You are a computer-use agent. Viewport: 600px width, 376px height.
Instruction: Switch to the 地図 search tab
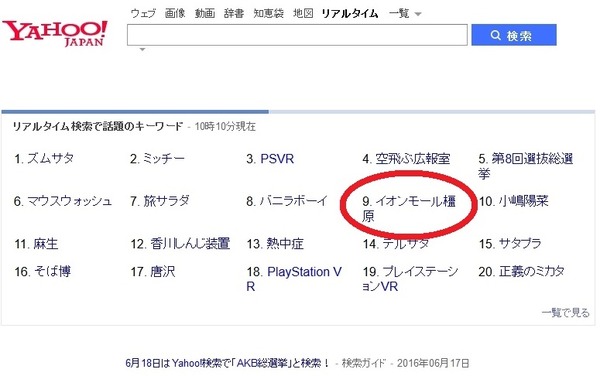[303, 13]
